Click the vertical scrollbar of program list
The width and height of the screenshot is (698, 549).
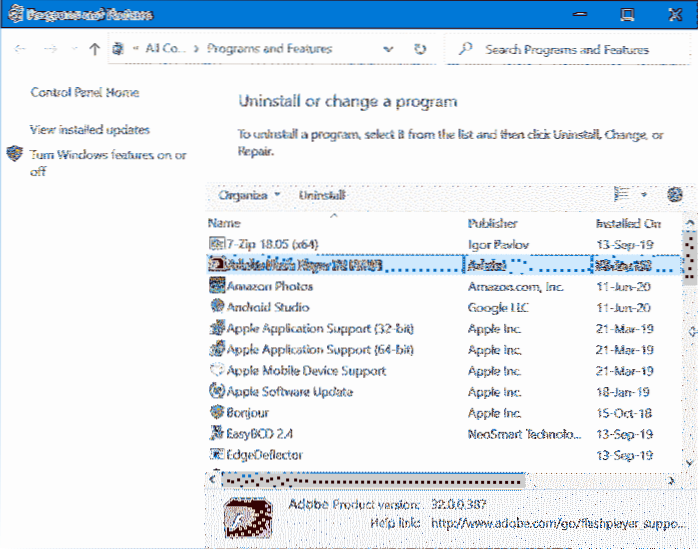click(689, 340)
